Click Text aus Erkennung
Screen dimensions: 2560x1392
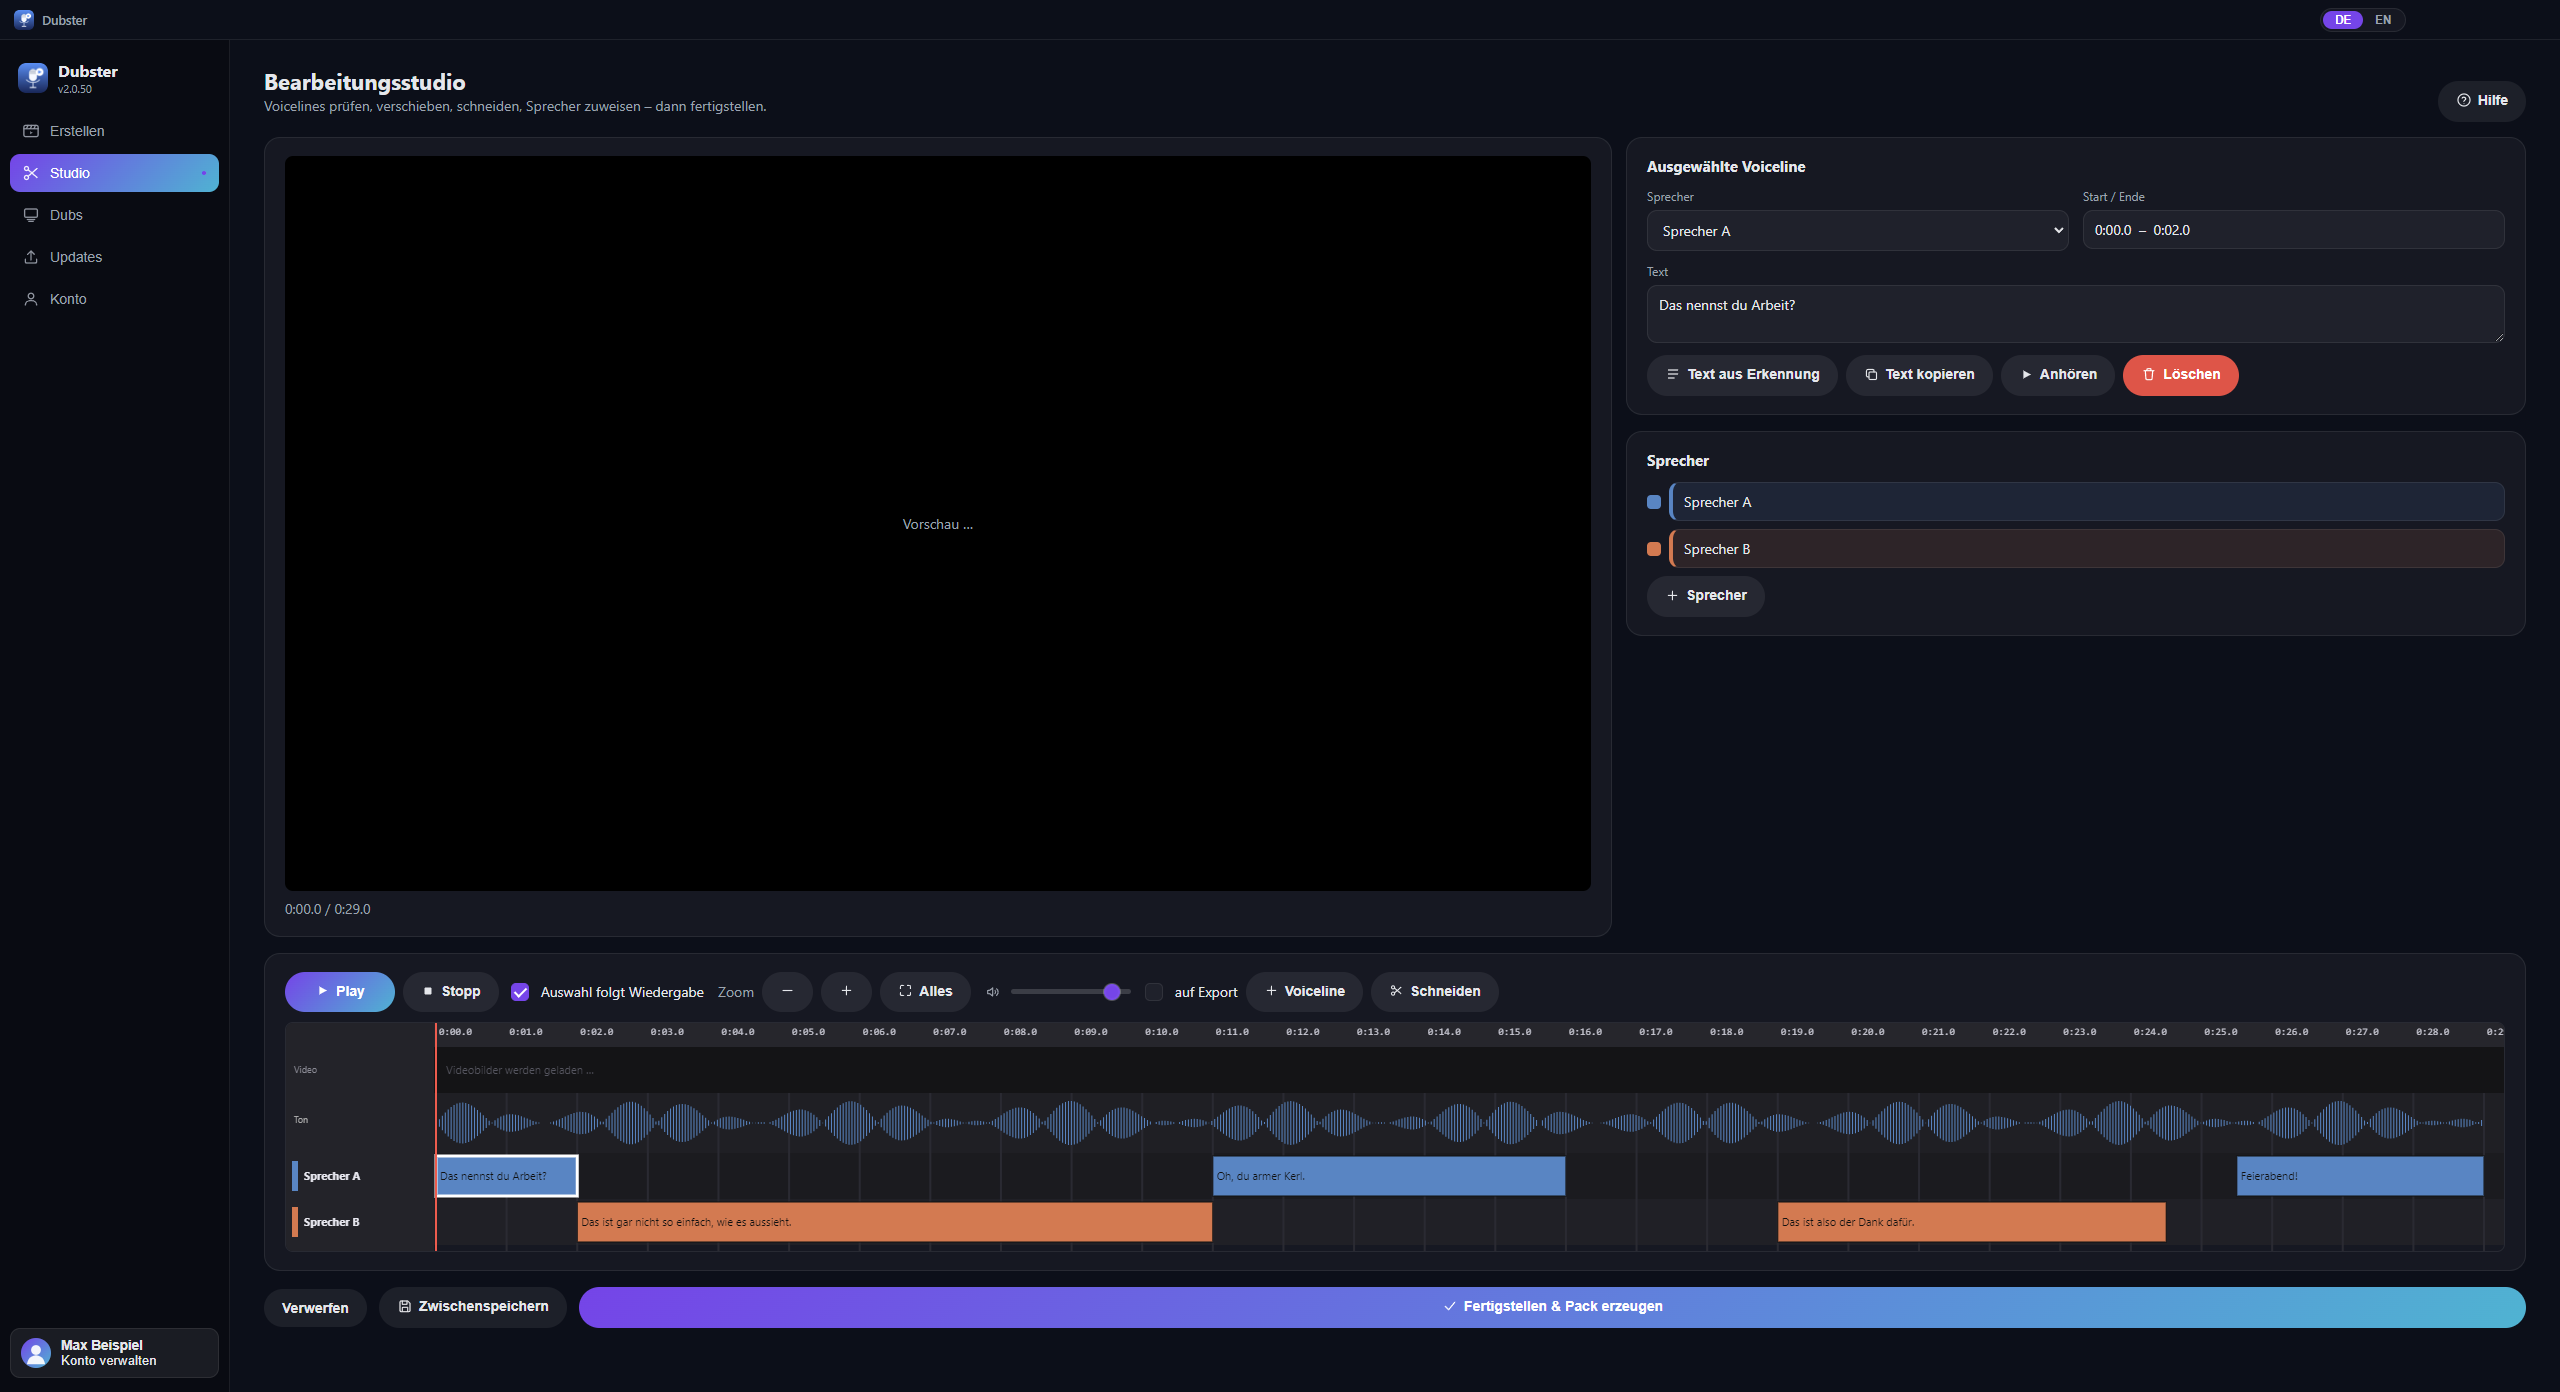(x=1742, y=375)
